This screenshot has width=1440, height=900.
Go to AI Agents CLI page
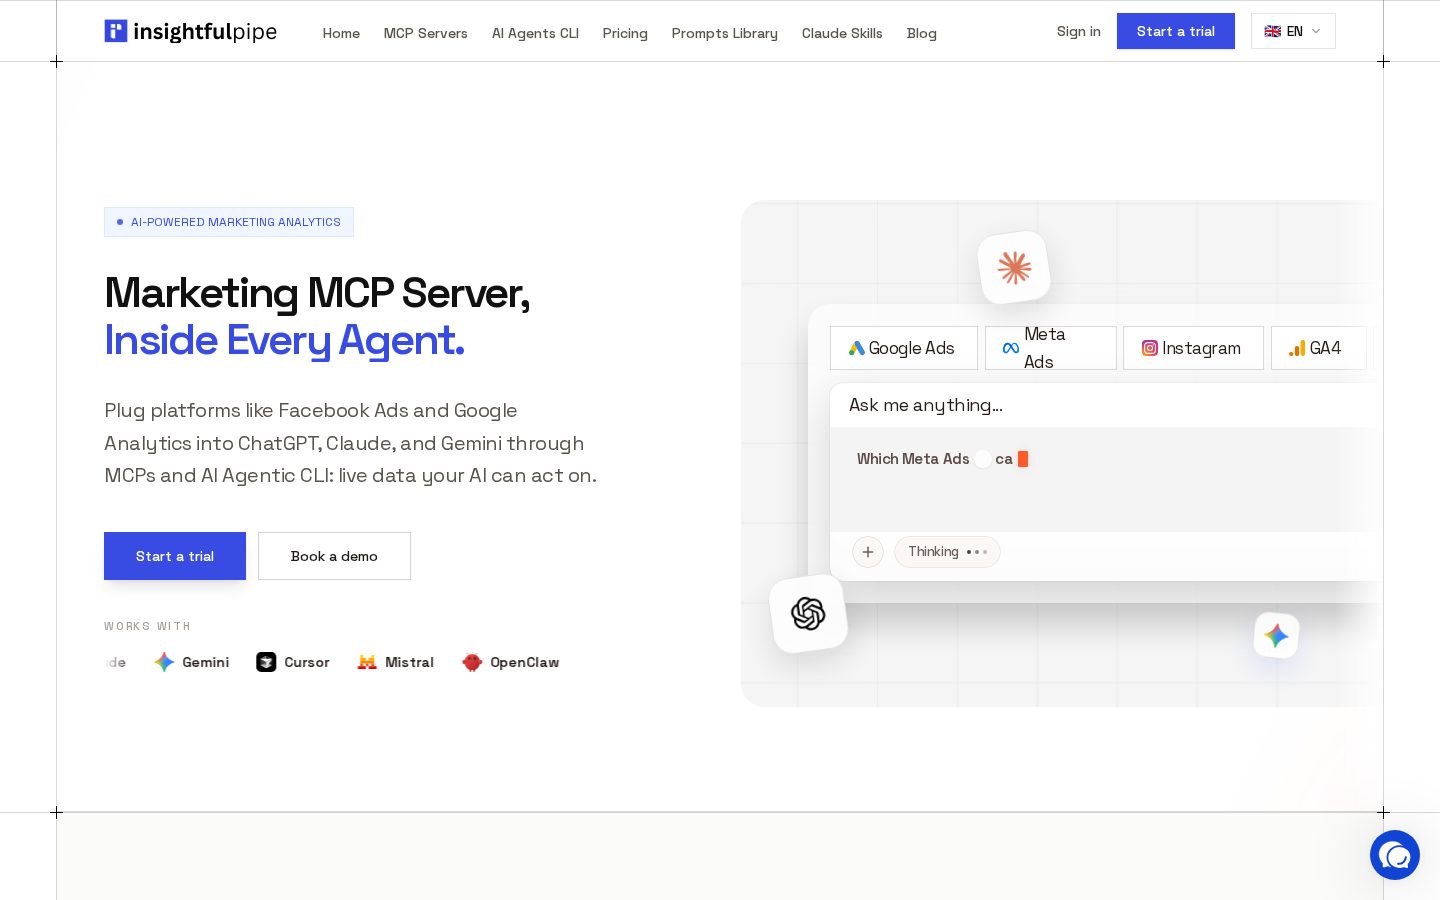click(535, 33)
